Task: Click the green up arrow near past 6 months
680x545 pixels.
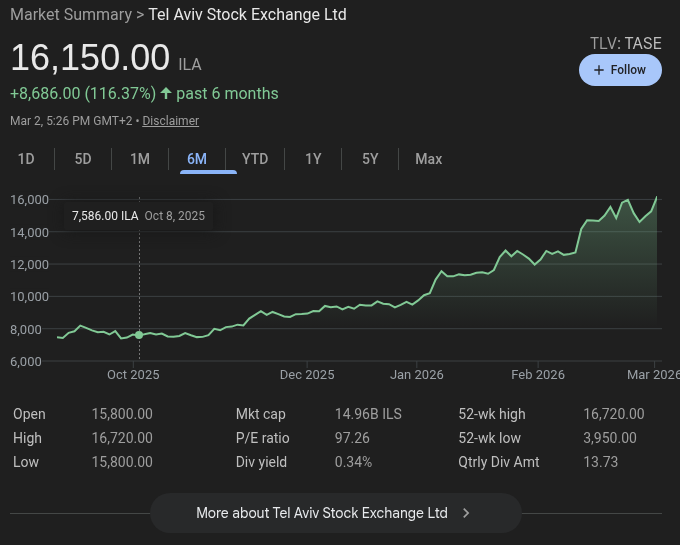Action: (166, 93)
